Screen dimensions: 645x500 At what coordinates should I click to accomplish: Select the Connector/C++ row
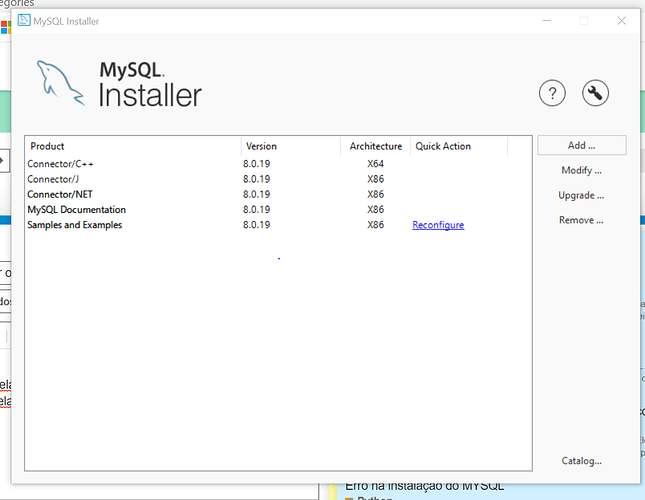click(278, 164)
